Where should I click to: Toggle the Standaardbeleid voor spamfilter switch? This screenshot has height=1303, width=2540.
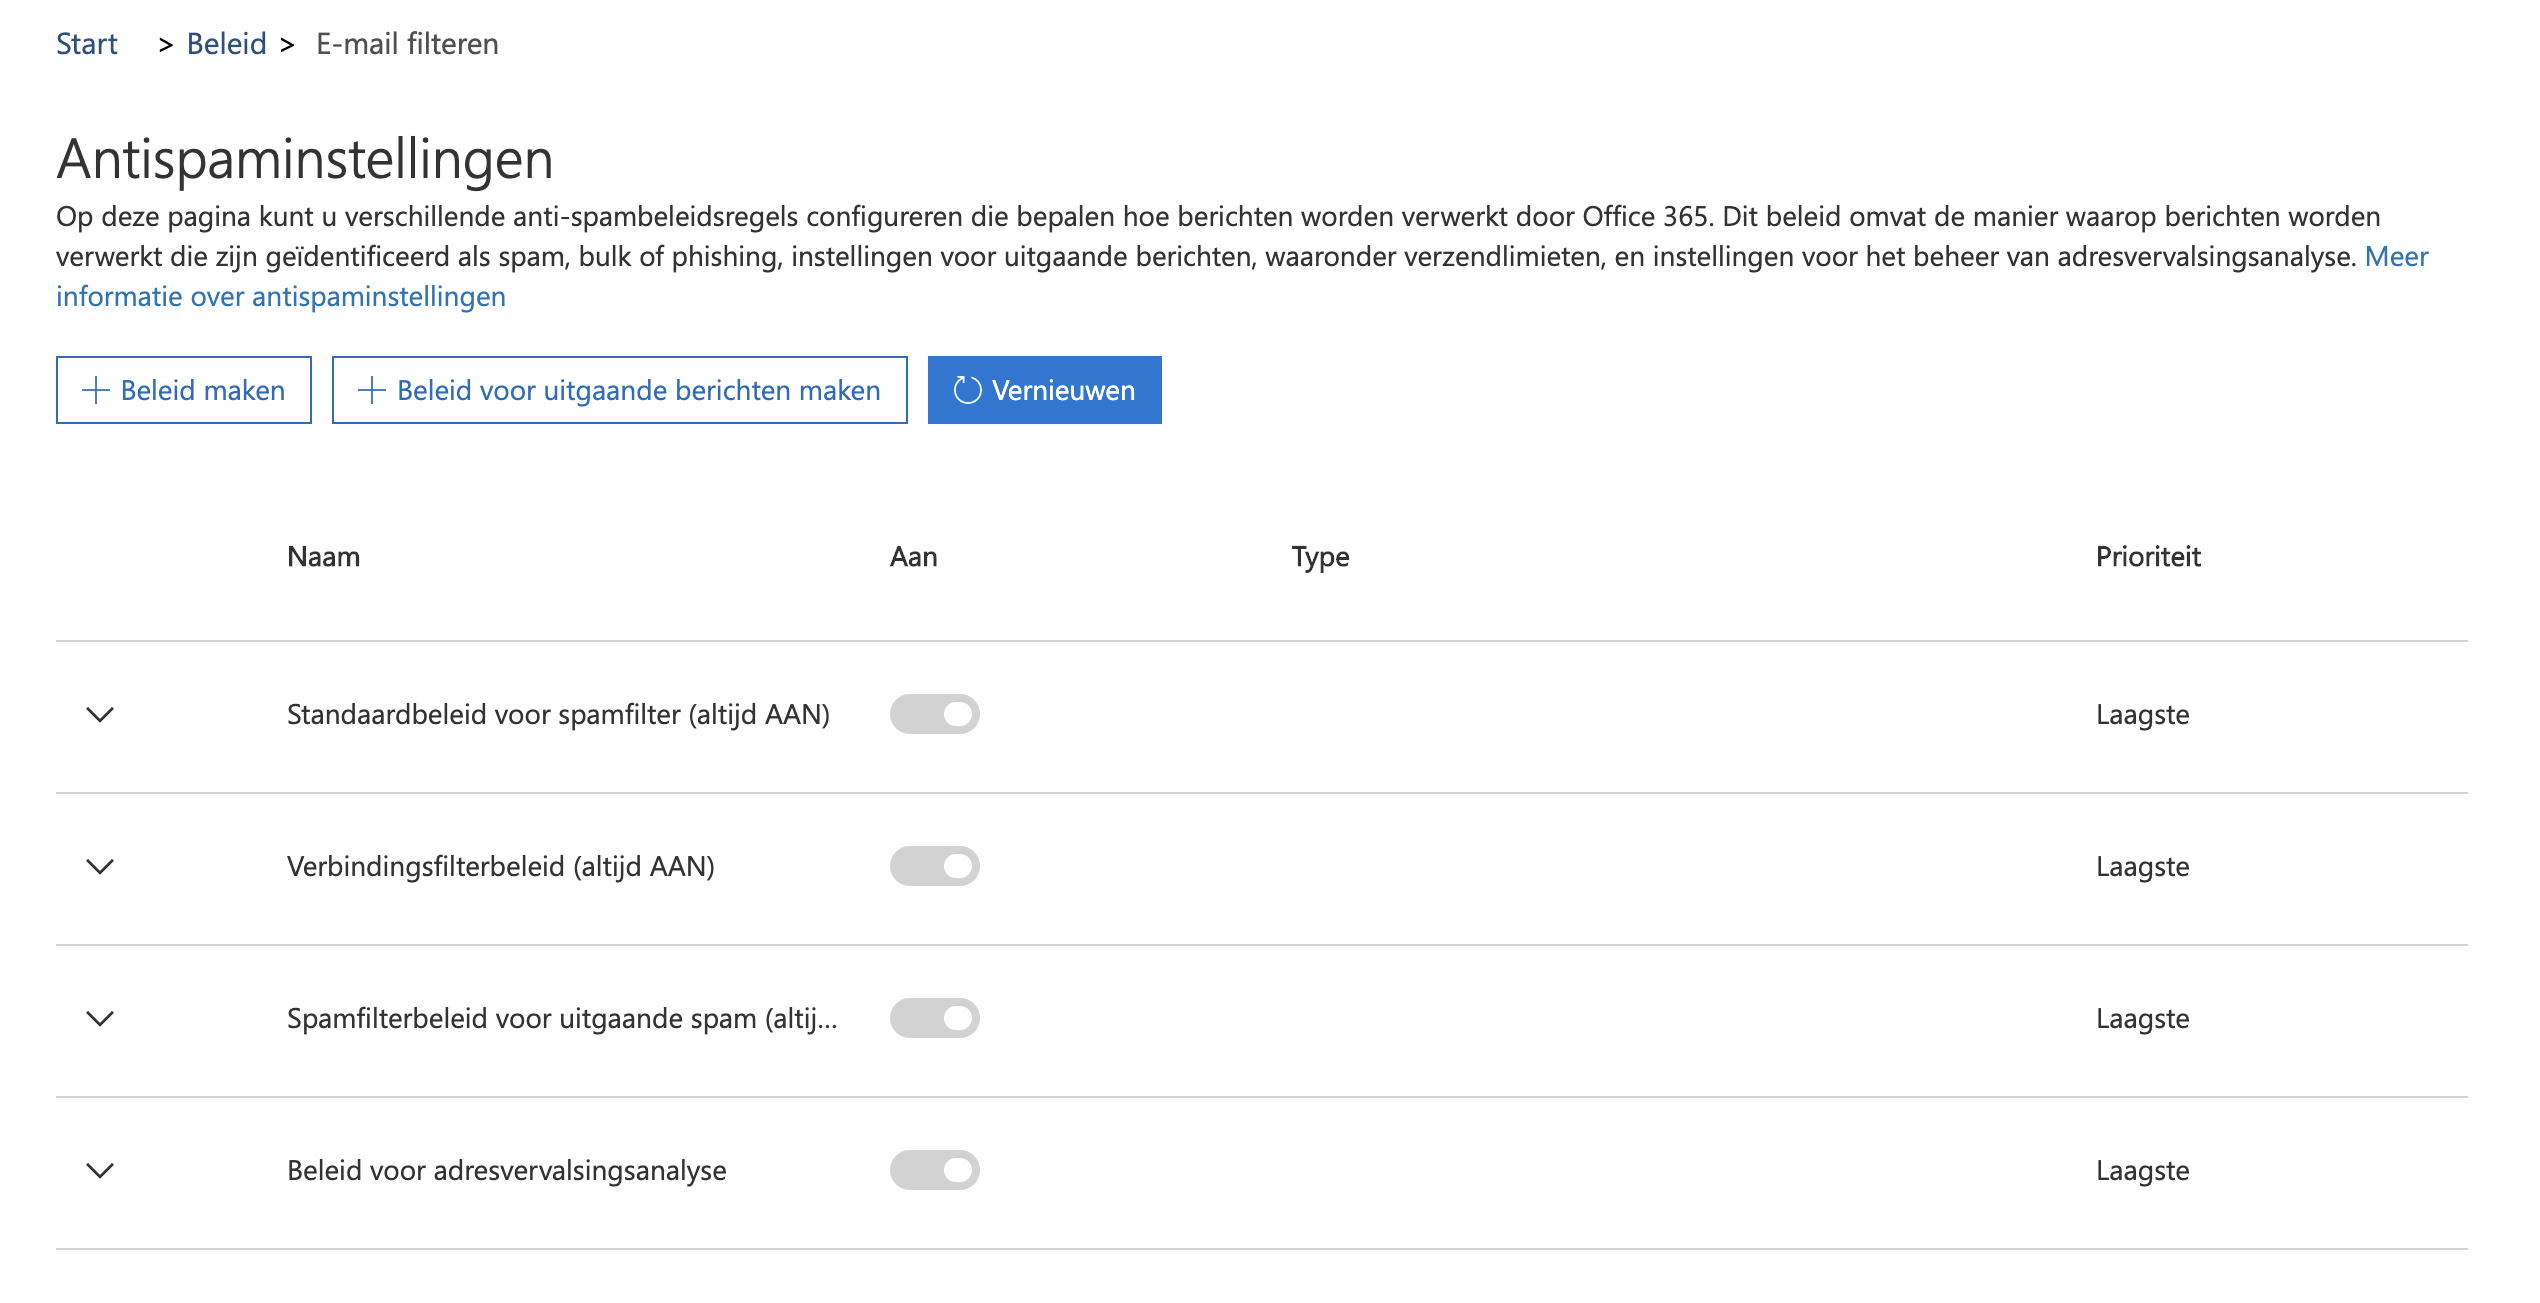pos(935,714)
